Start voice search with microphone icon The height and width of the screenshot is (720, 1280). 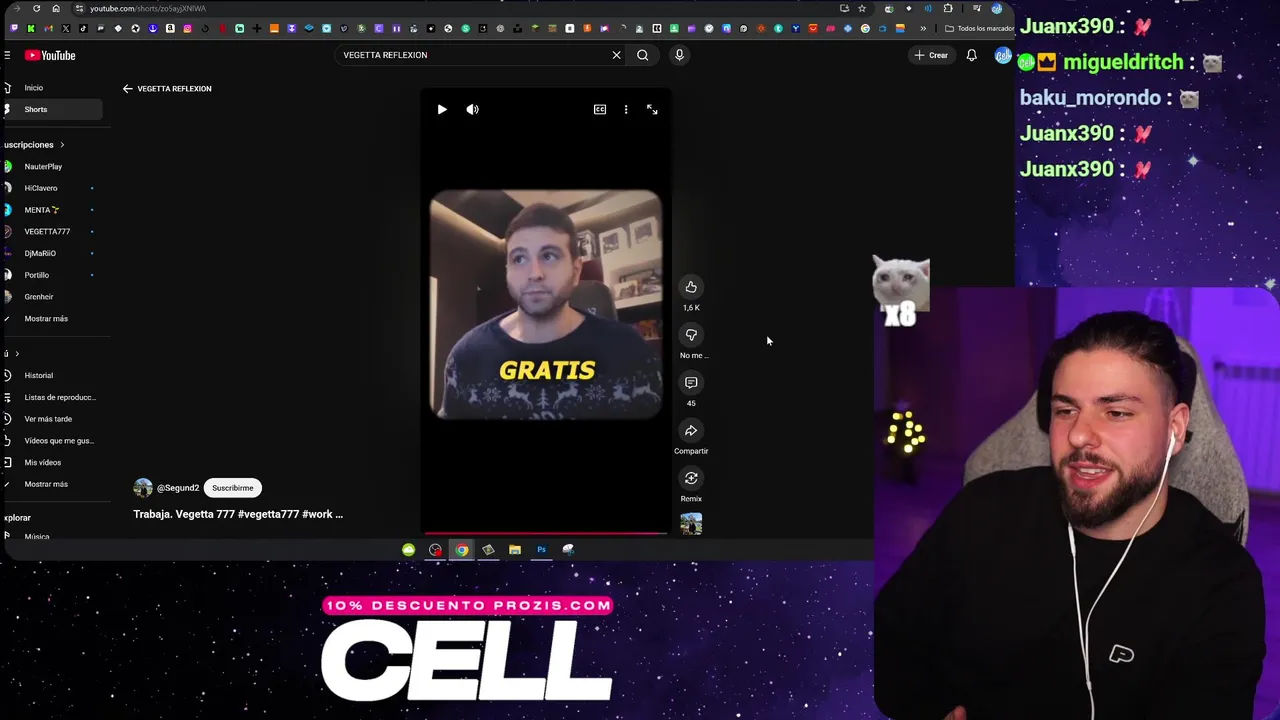[x=679, y=55]
